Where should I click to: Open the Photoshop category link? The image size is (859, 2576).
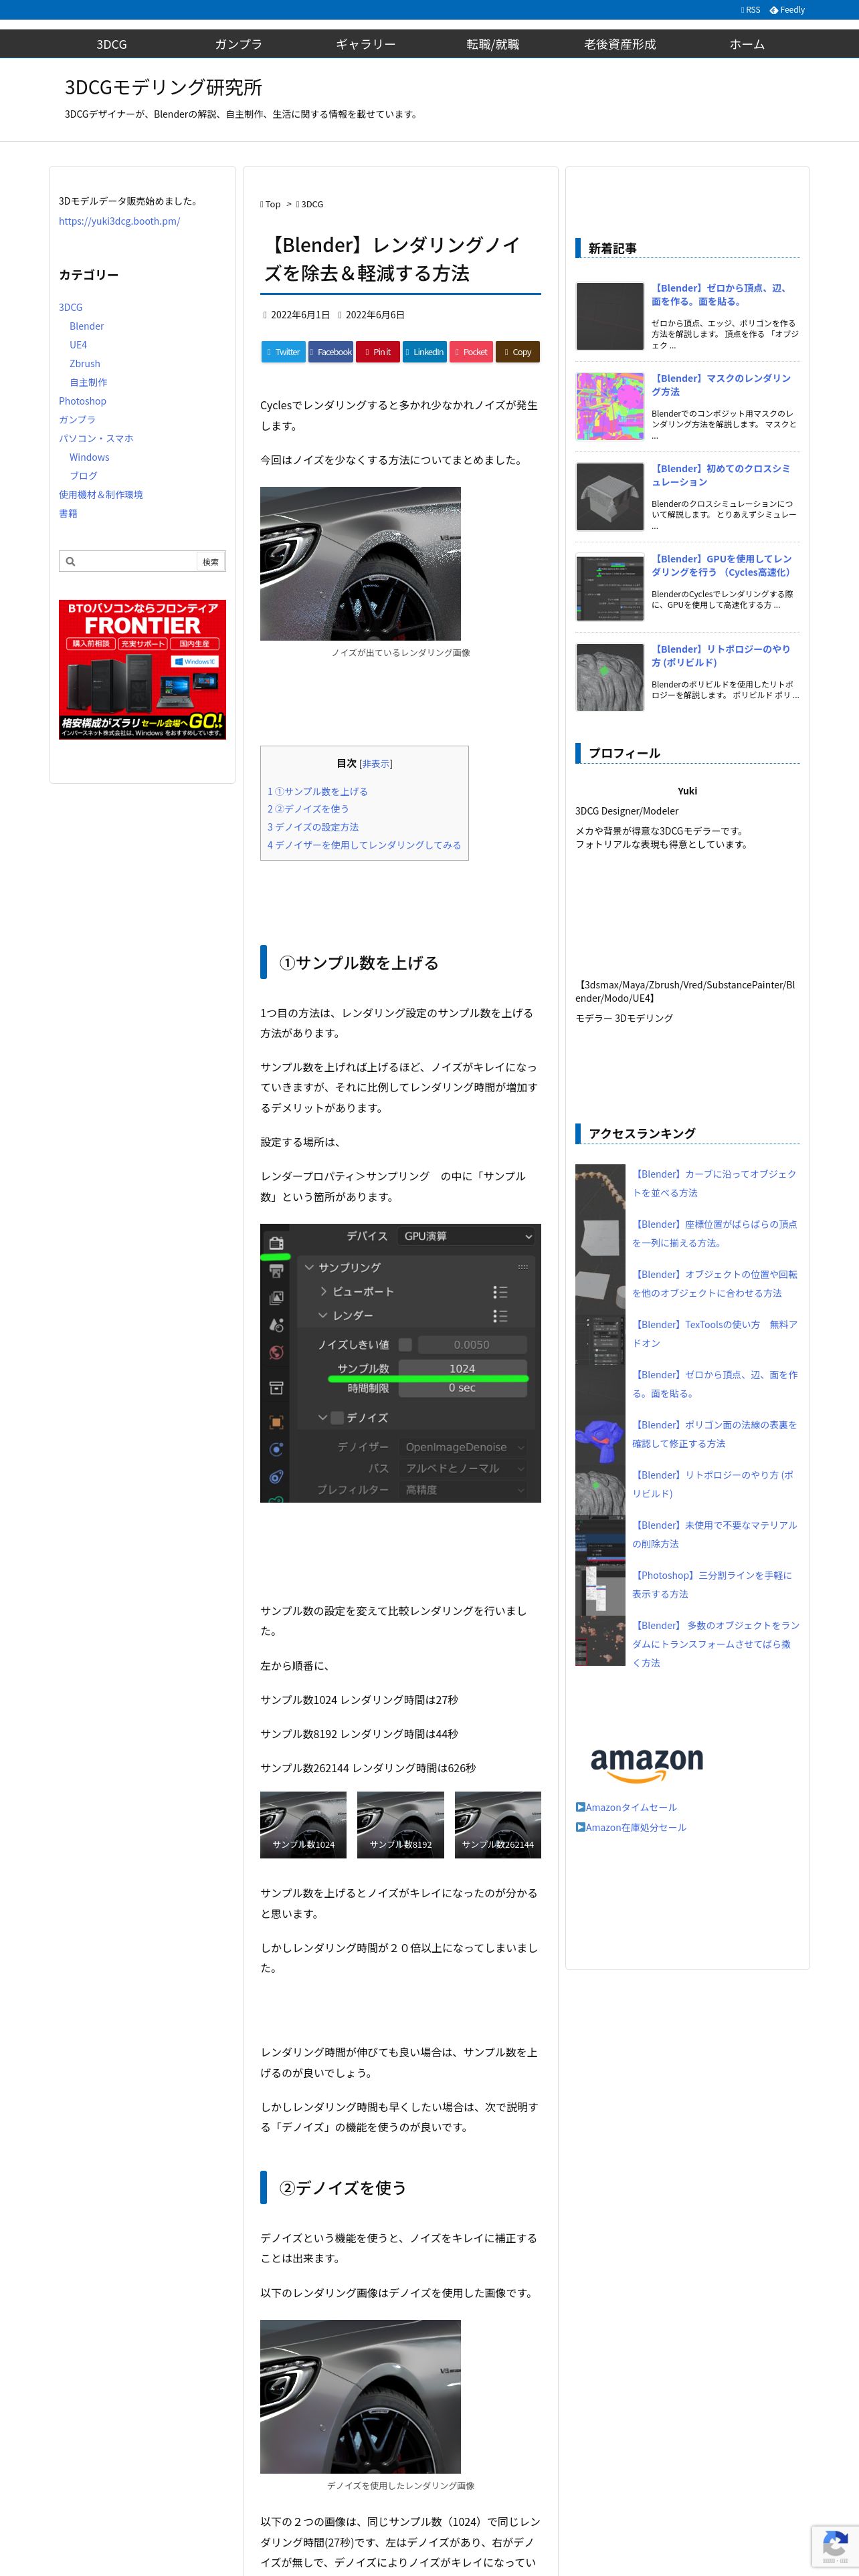click(x=82, y=401)
